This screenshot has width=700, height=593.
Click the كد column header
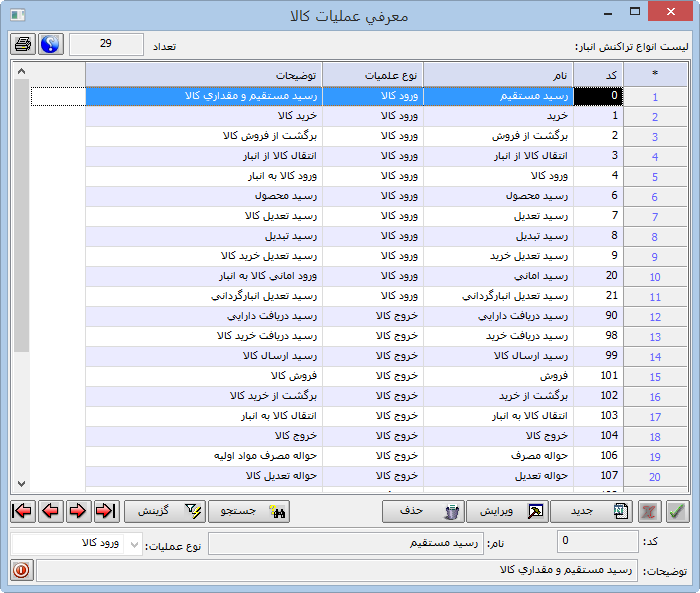point(598,75)
